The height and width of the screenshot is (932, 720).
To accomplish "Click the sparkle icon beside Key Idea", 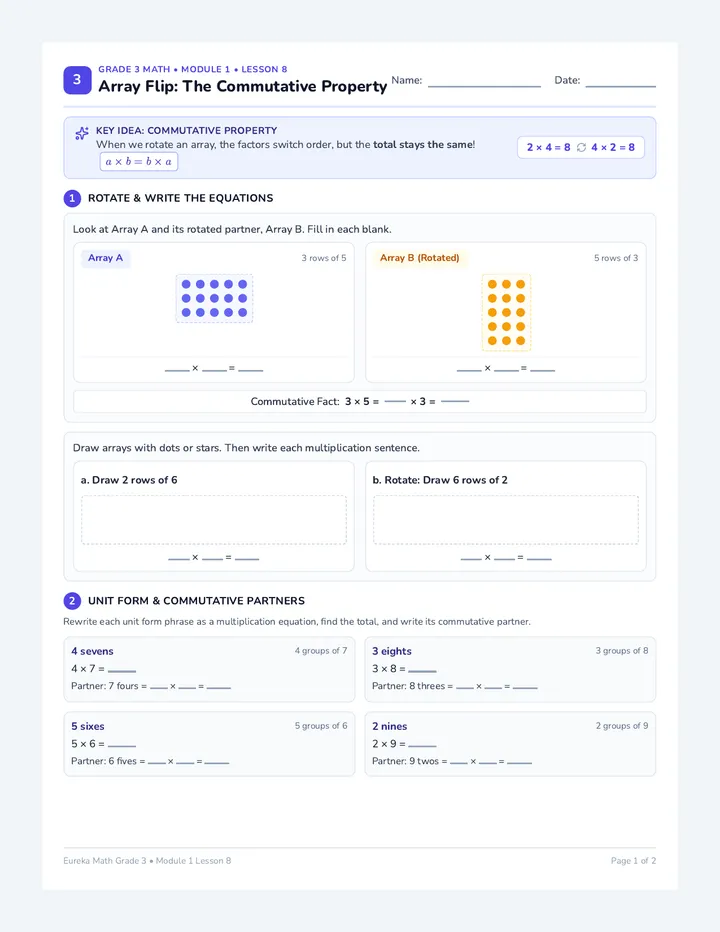I will pyautogui.click(x=82, y=134).
